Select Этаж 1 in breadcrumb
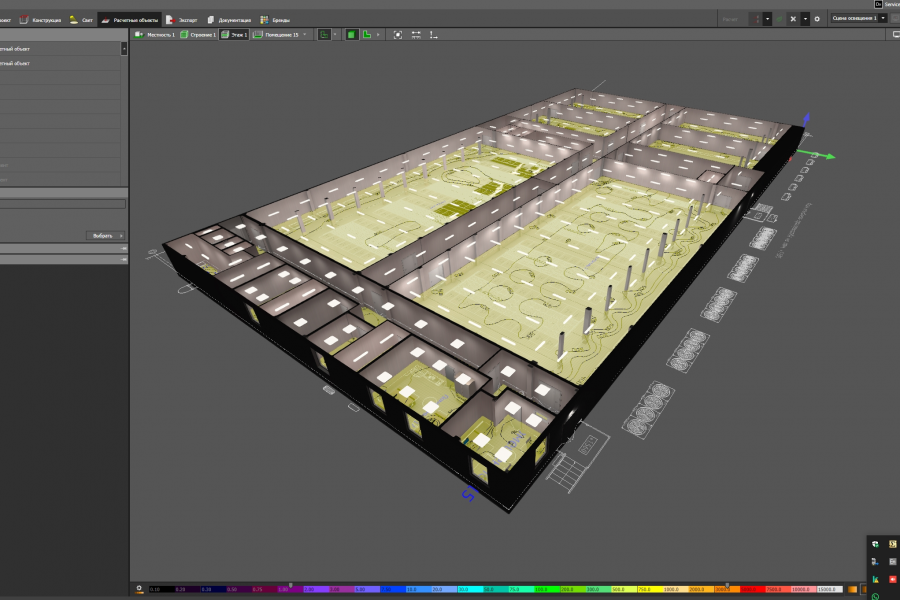 (234, 35)
